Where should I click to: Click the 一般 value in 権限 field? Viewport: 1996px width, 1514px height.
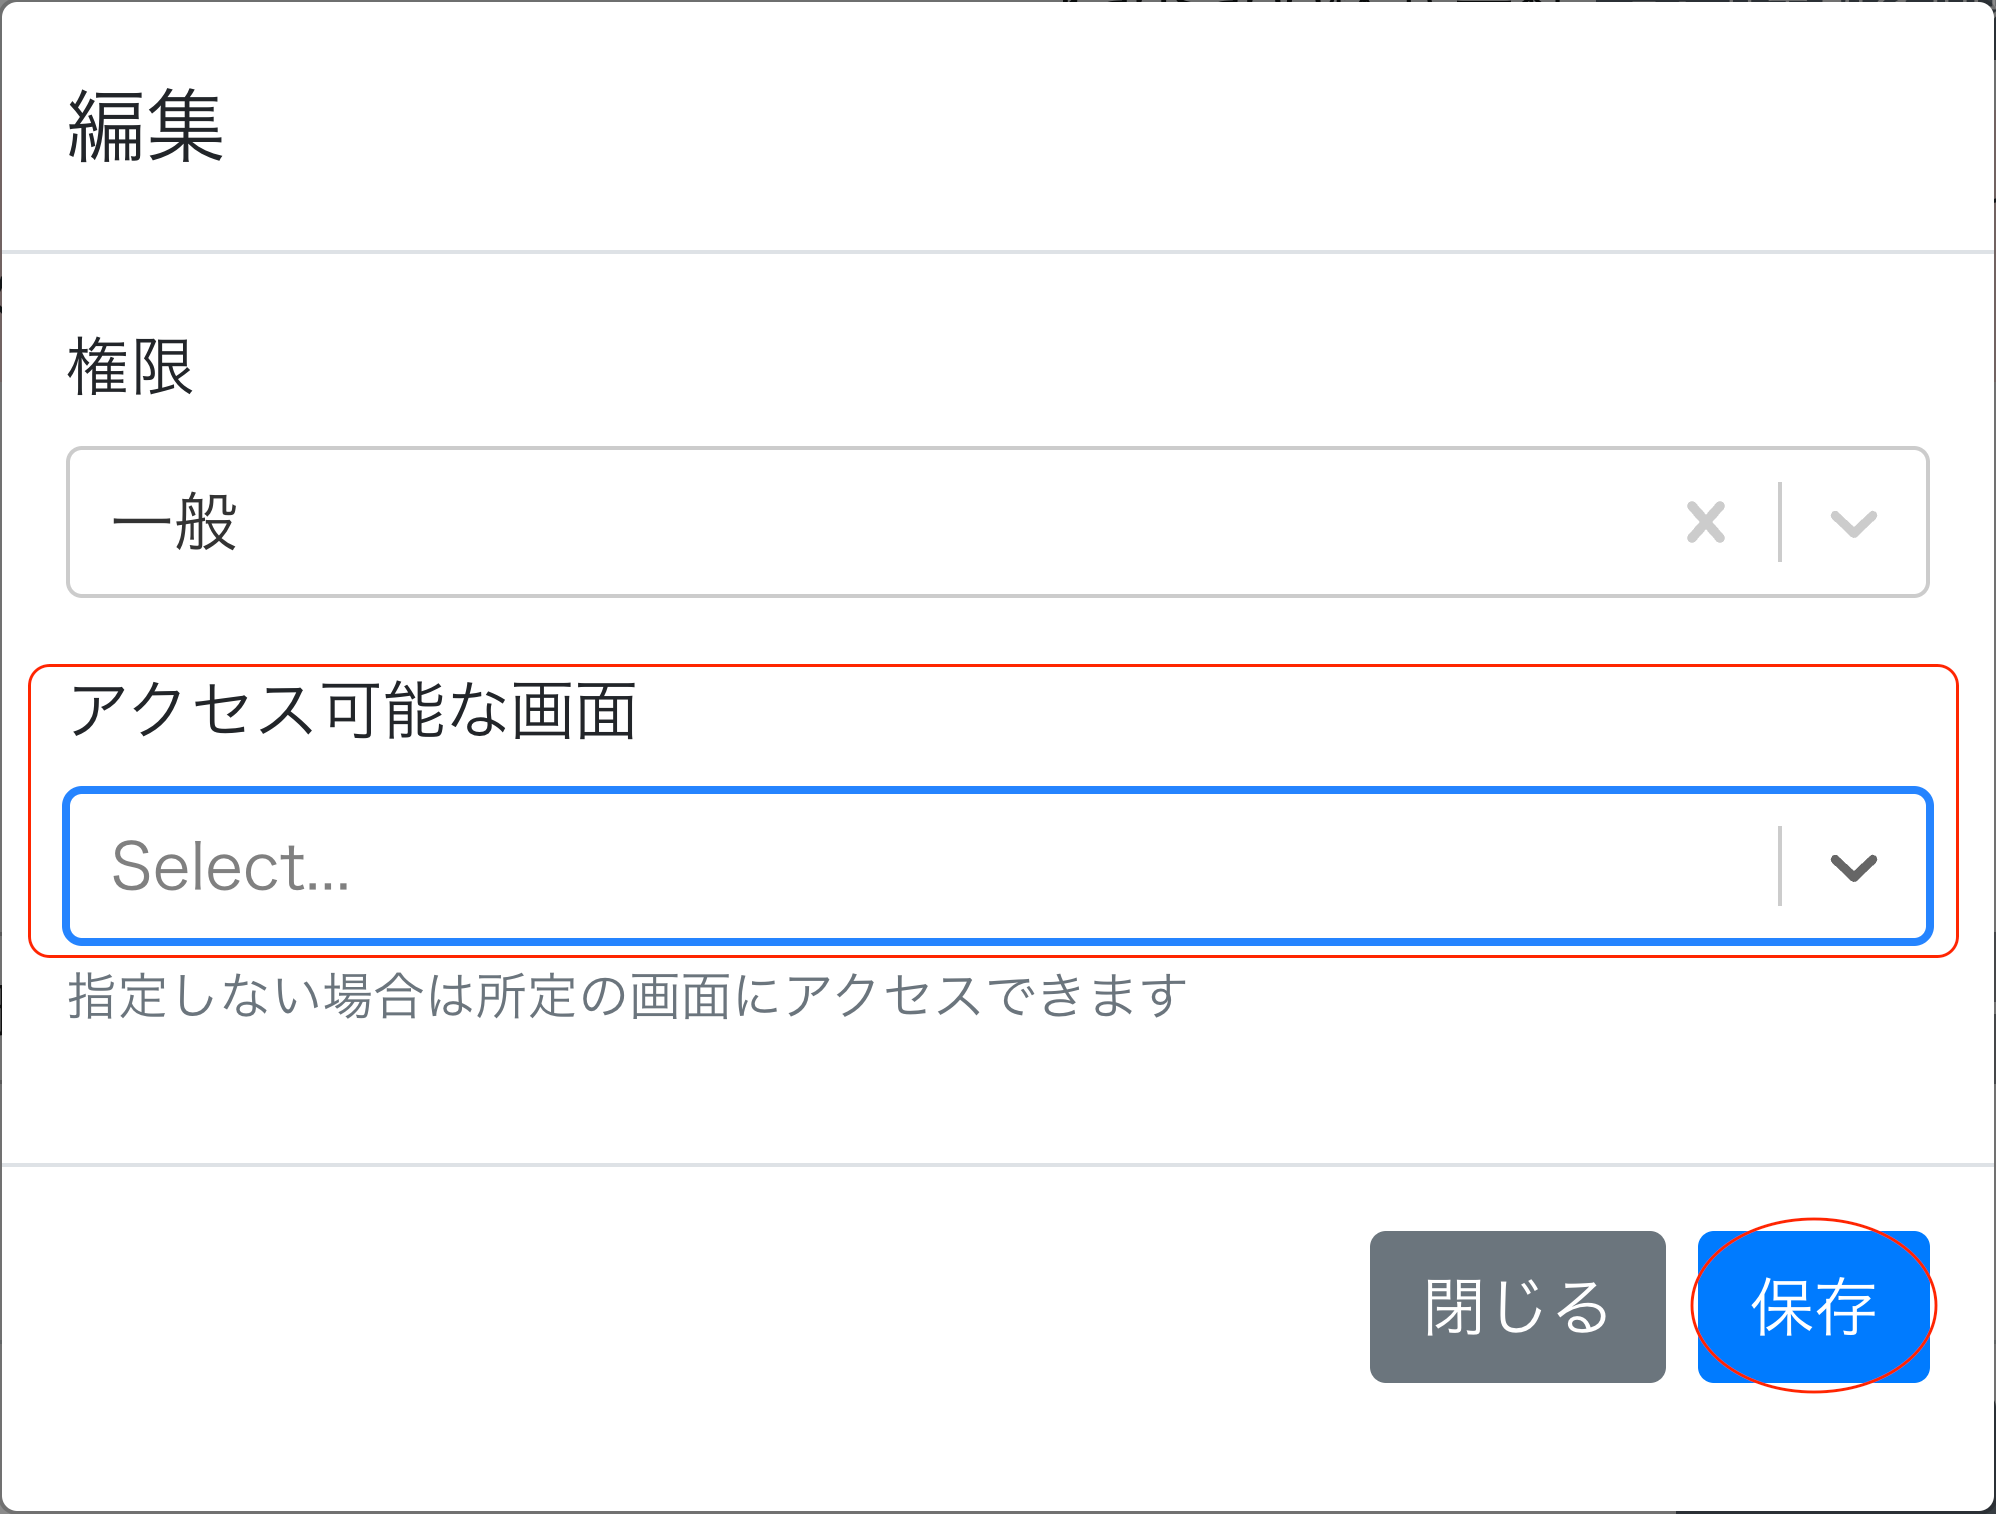tap(175, 523)
